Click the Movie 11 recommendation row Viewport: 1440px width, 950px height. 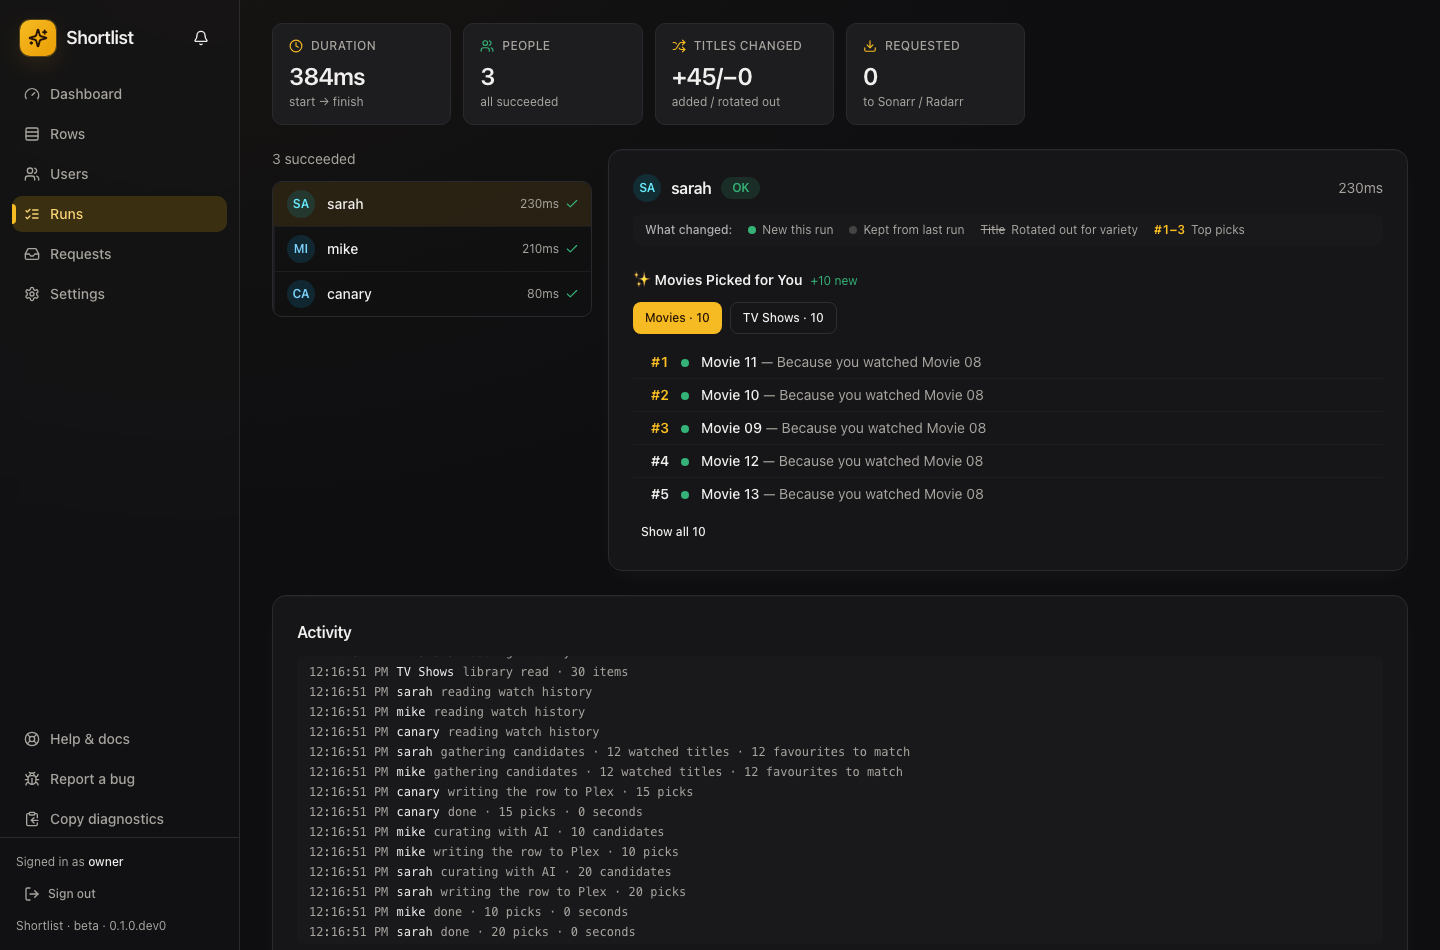(1009, 362)
